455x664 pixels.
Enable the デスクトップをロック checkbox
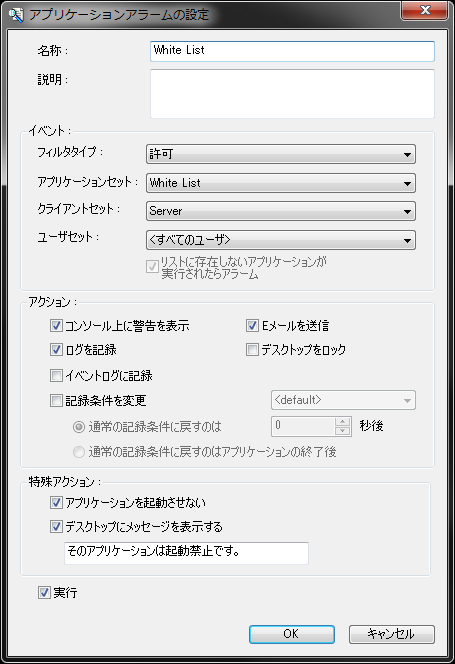(252, 350)
